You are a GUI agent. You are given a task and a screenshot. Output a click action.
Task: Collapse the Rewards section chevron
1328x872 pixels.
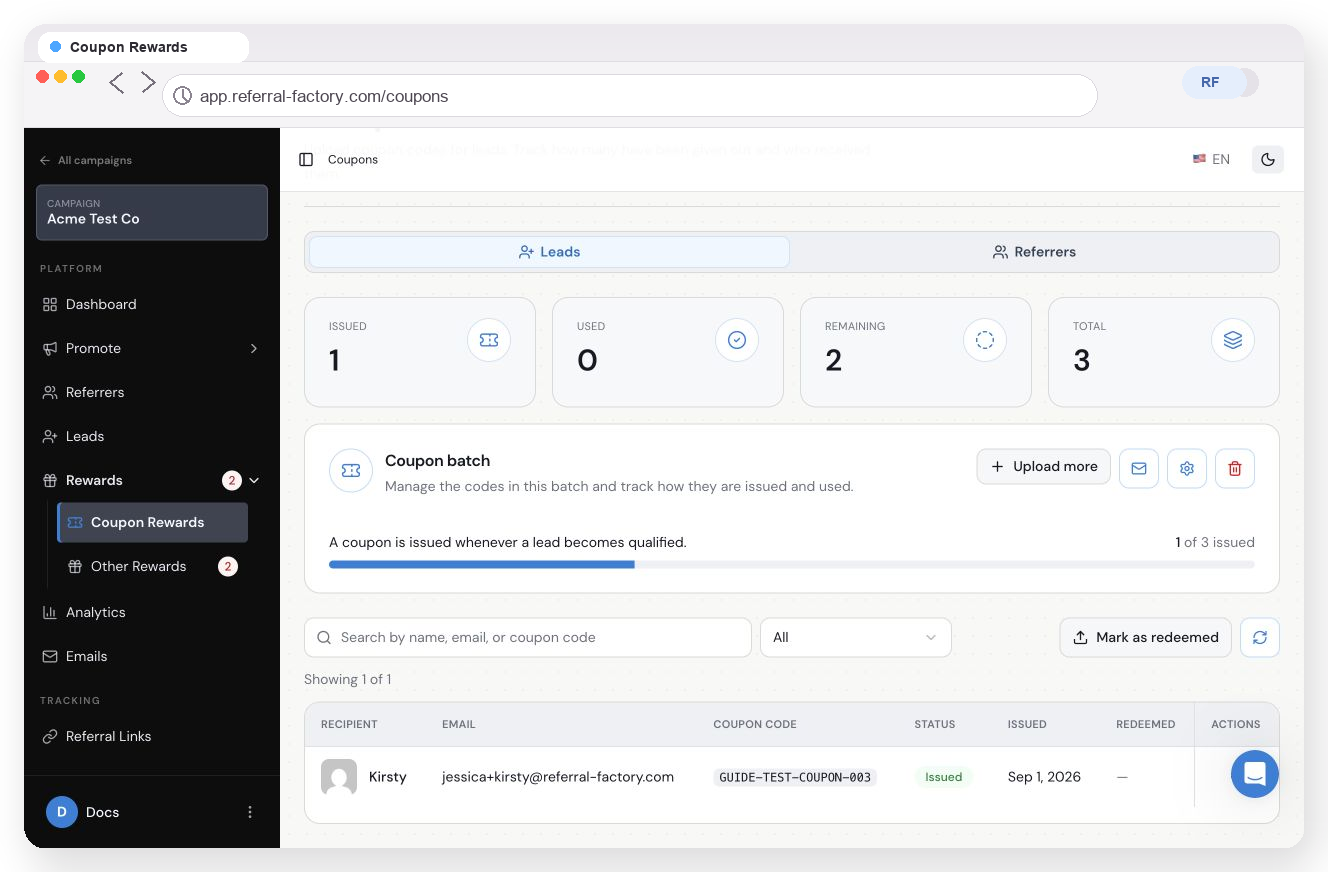254,481
